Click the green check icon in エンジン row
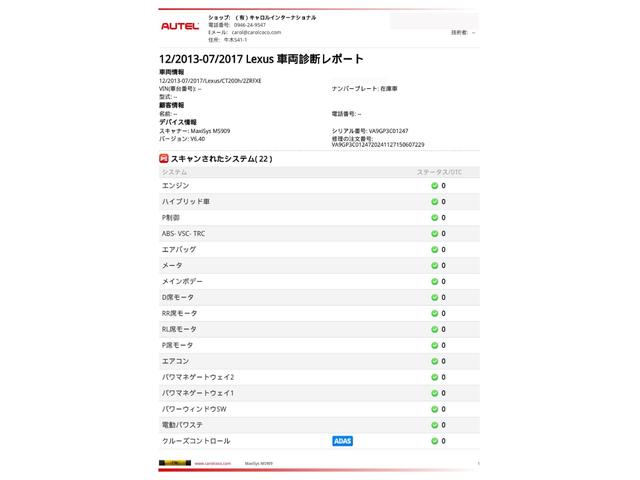Screen dimensions: 640x480 click(x=435, y=186)
